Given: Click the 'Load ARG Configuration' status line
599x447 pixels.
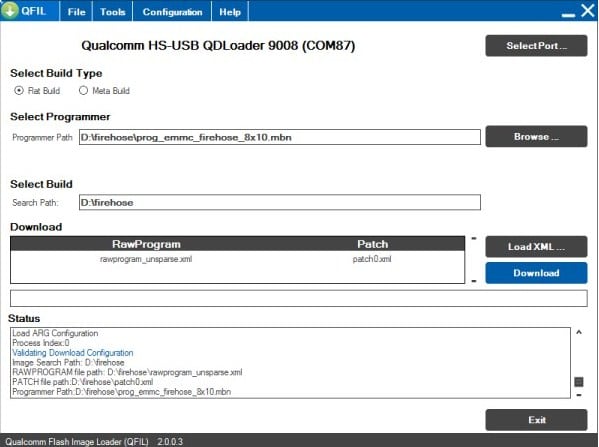Looking at the screenshot, I should (x=55, y=333).
